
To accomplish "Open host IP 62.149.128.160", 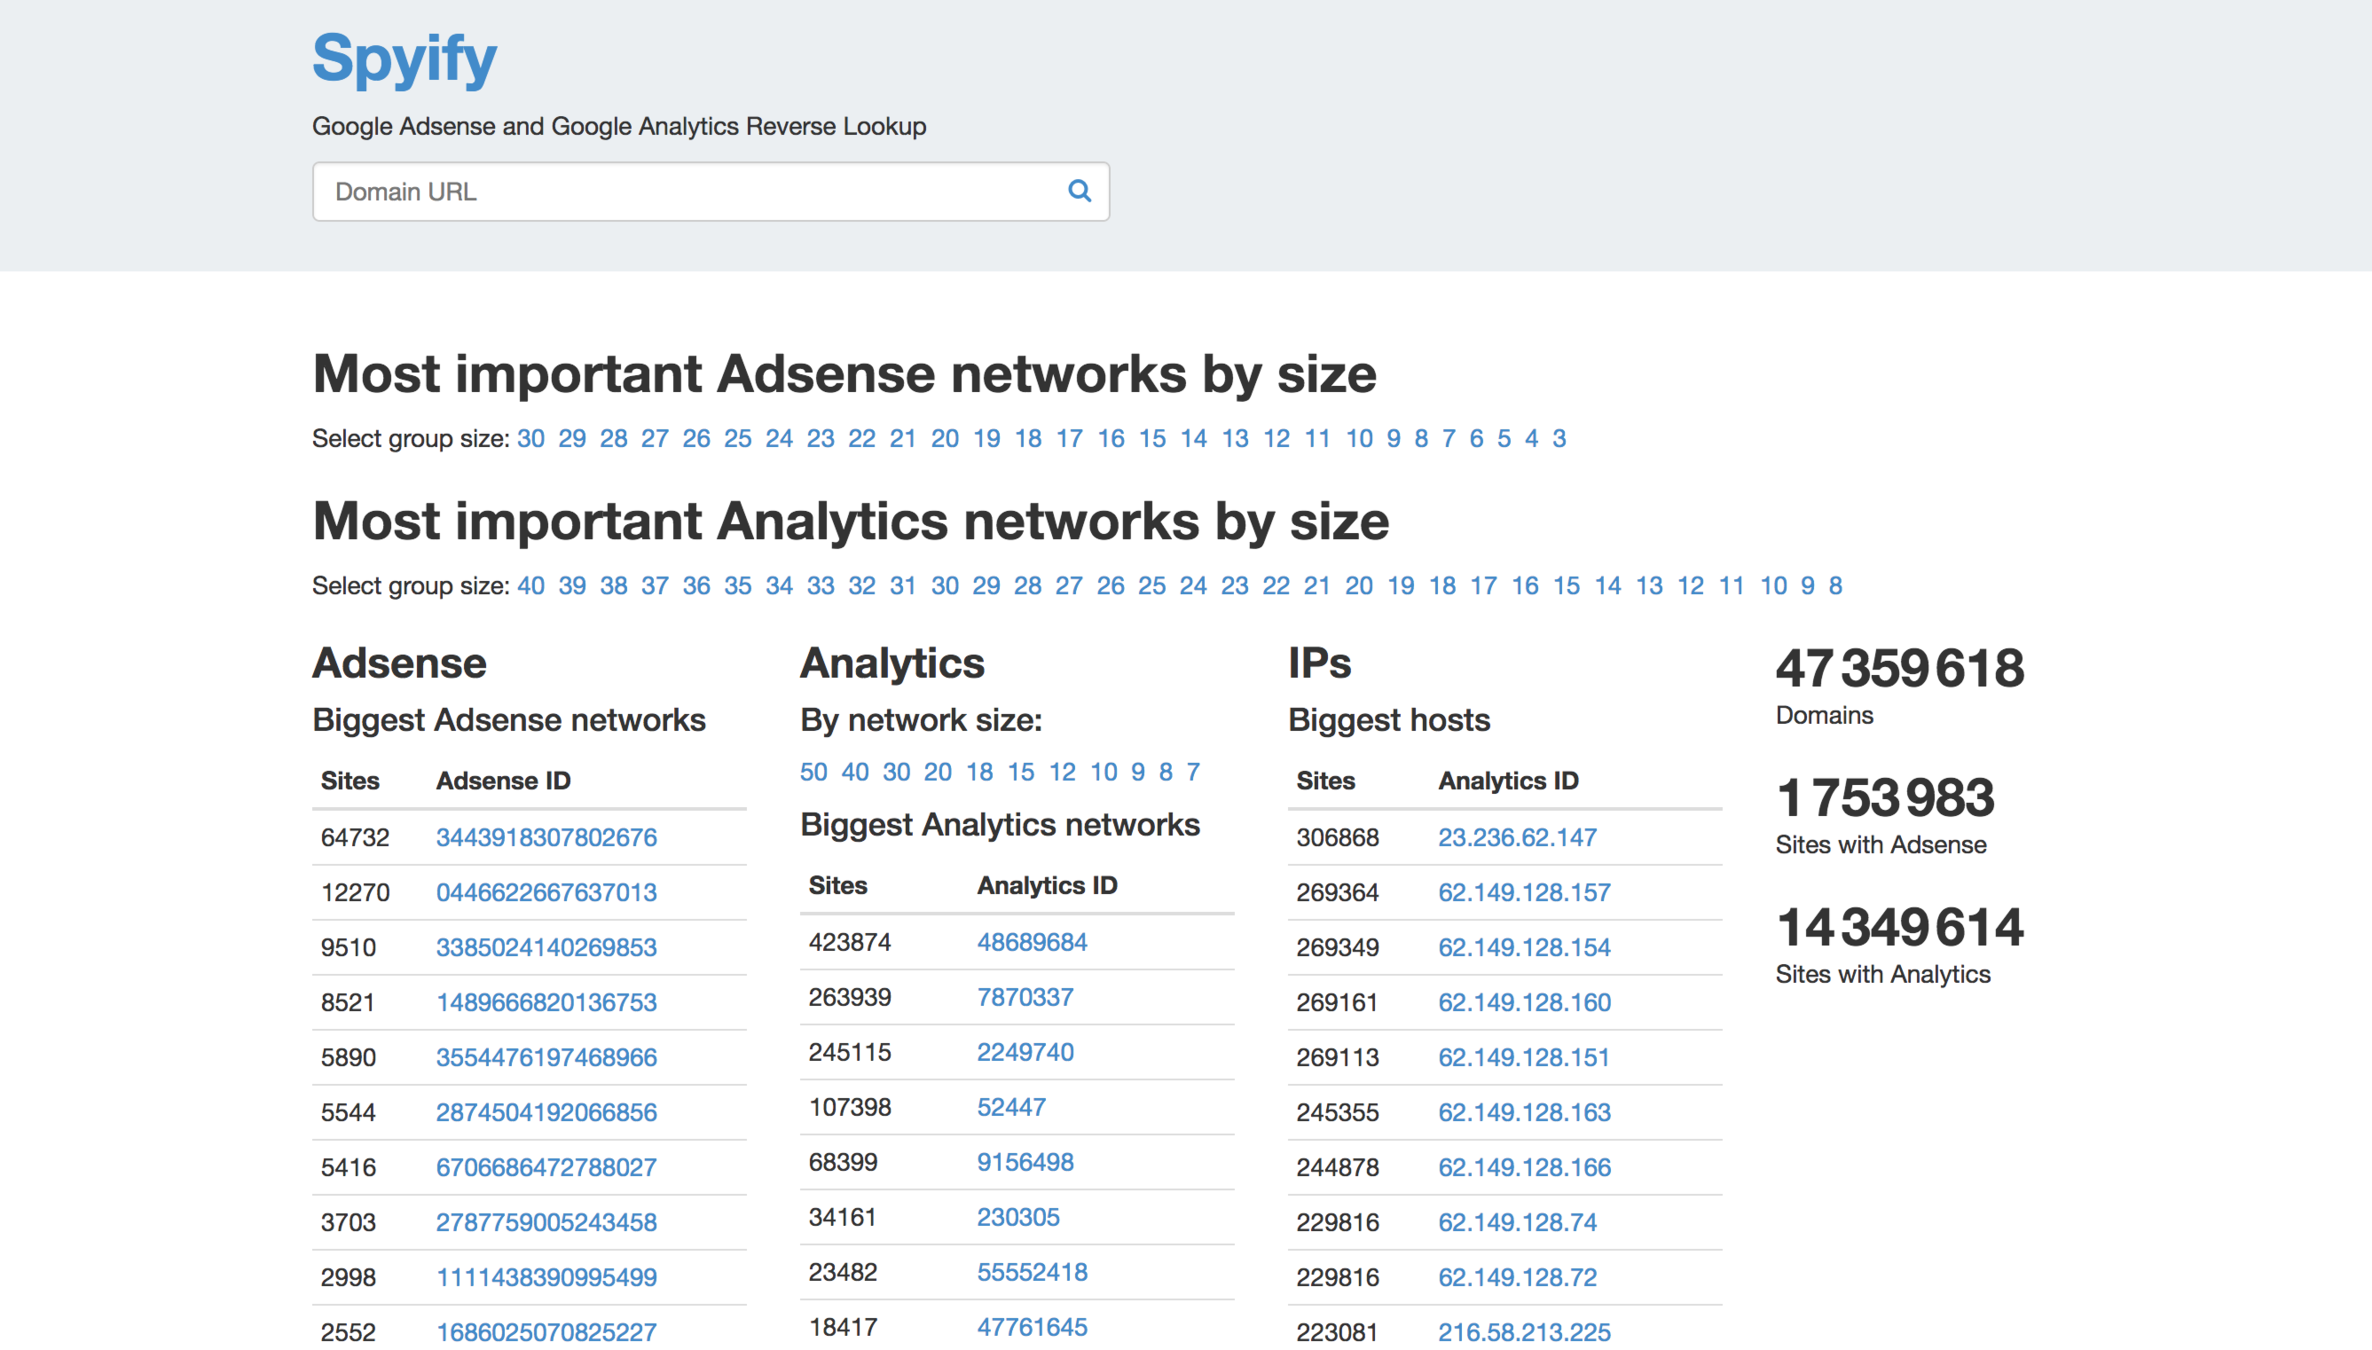I will coord(1524,1002).
